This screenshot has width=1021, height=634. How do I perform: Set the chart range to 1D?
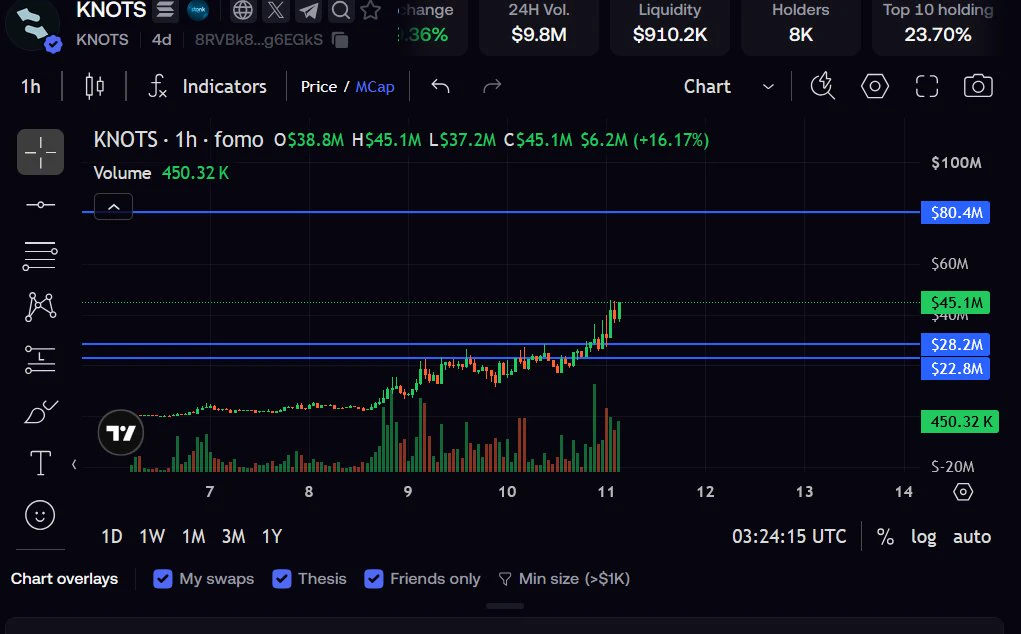(112, 536)
